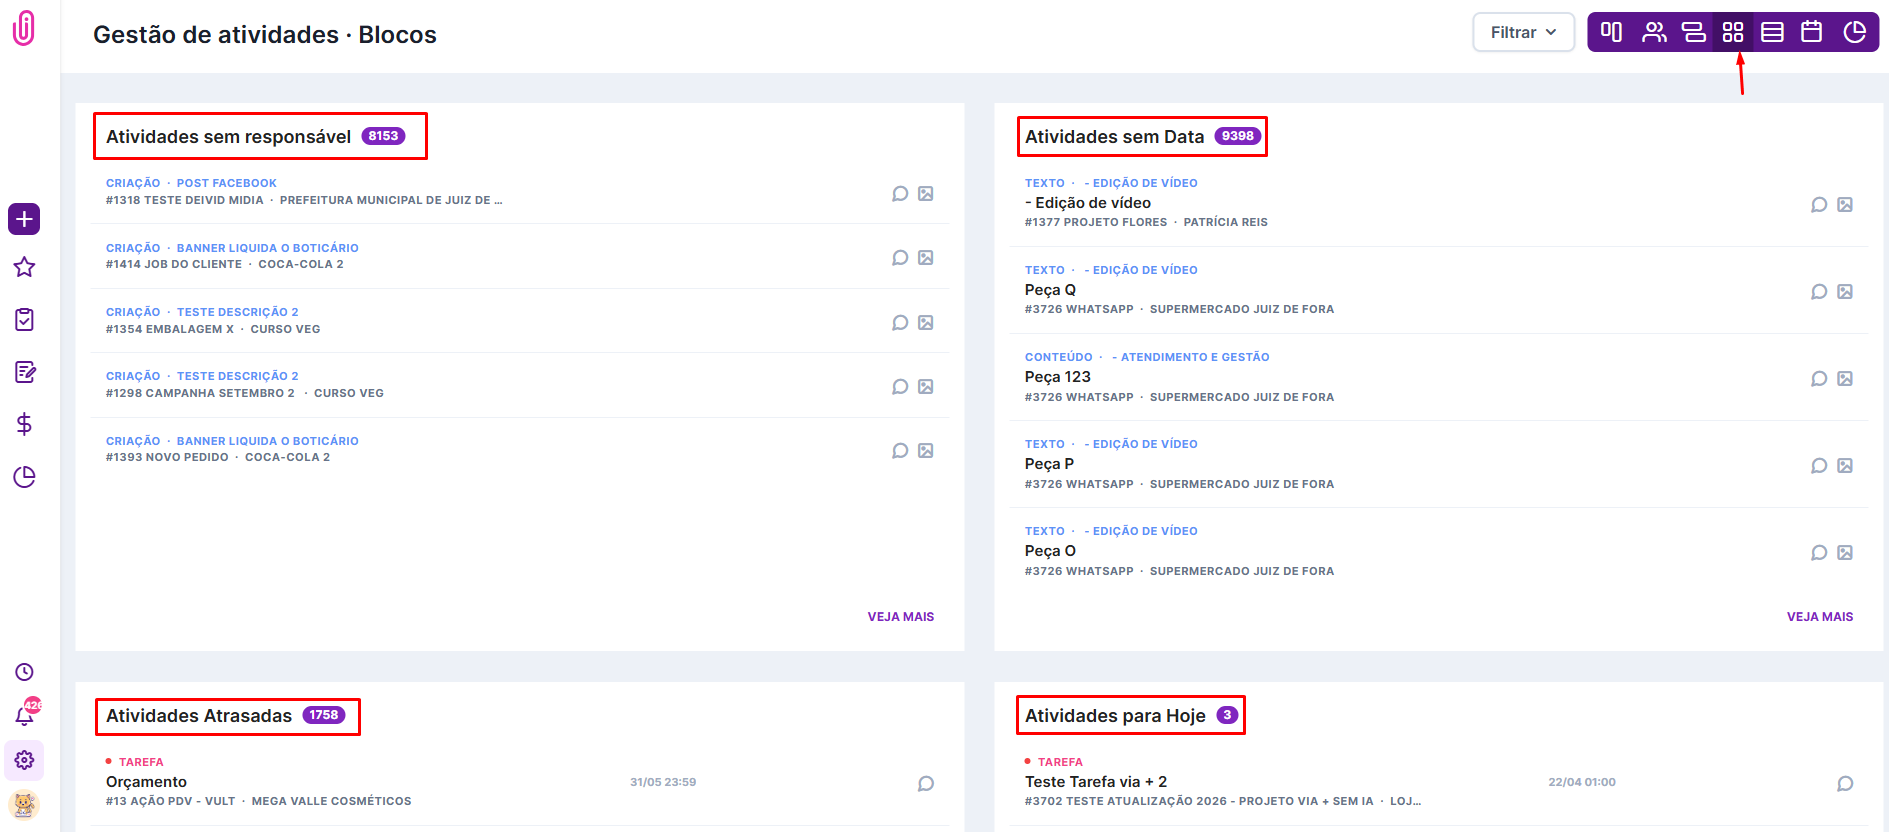The image size is (1889, 832).
Task: Open favorites star in the sidebar
Action: (x=24, y=267)
